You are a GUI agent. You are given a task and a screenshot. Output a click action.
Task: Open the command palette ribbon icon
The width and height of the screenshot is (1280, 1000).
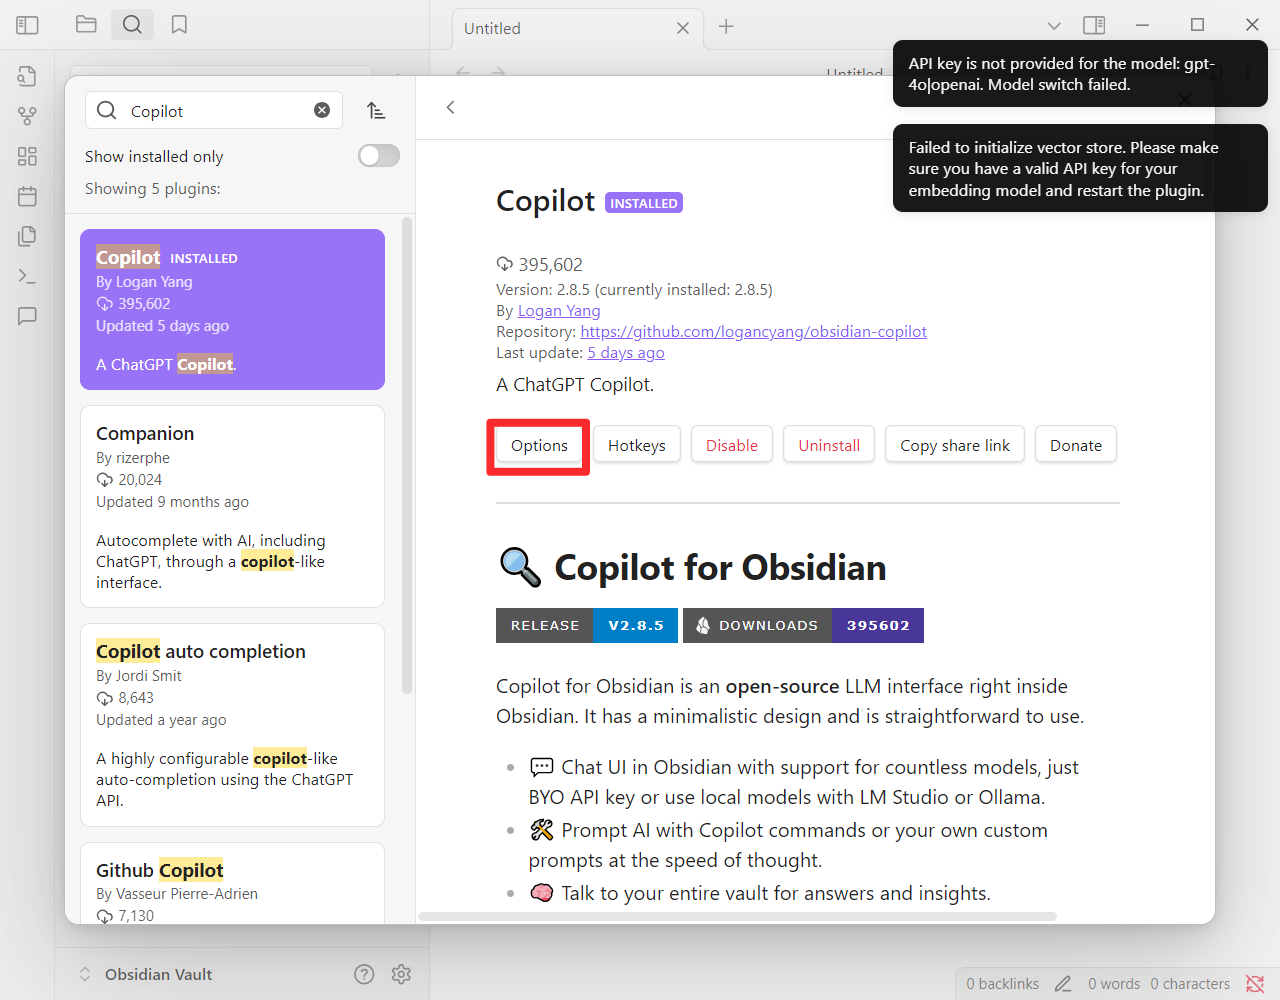[x=27, y=276]
